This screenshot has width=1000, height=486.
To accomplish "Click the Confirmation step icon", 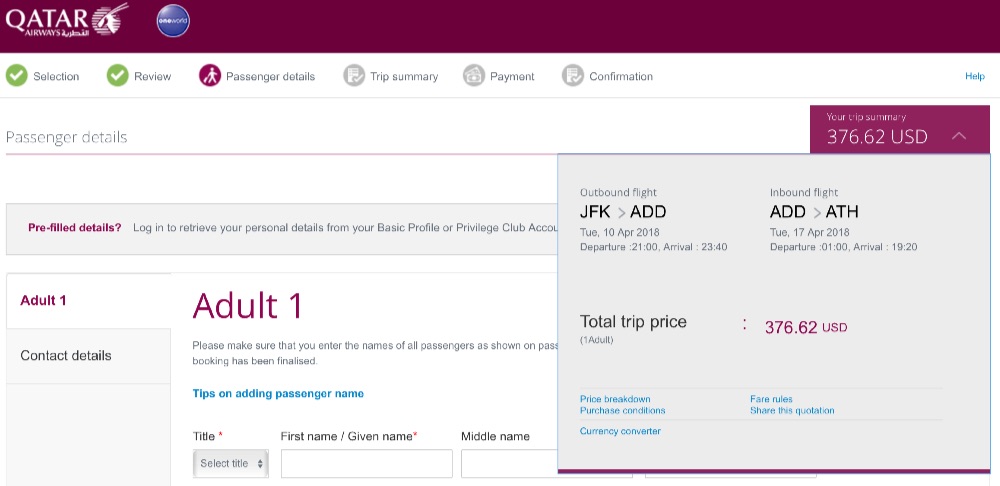I will coord(573,76).
